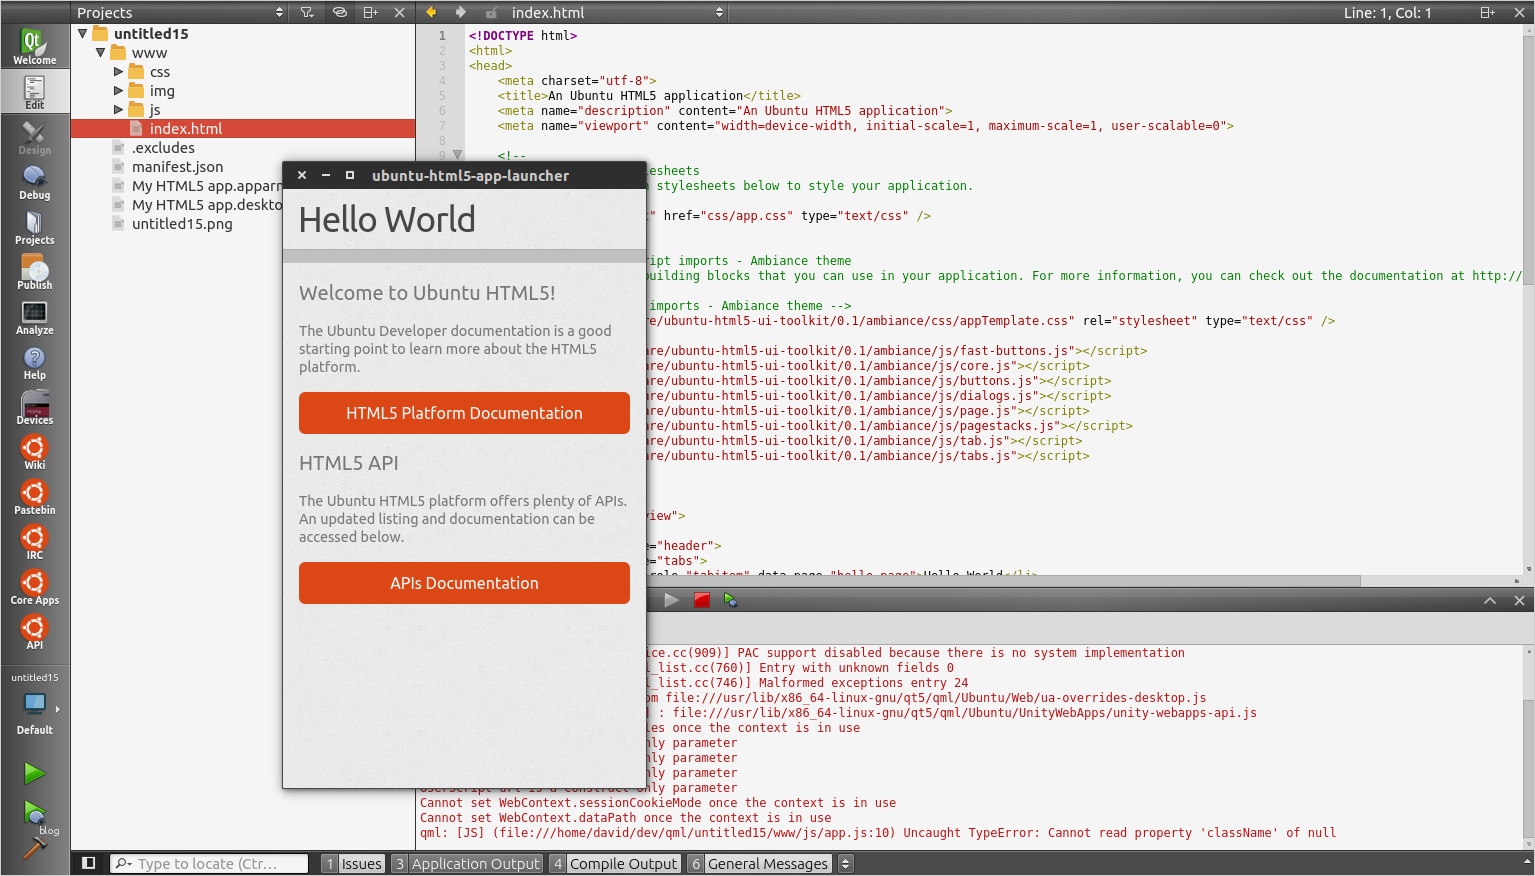Toggle the left sidebar visibility
1535x876 pixels.
click(x=88, y=863)
